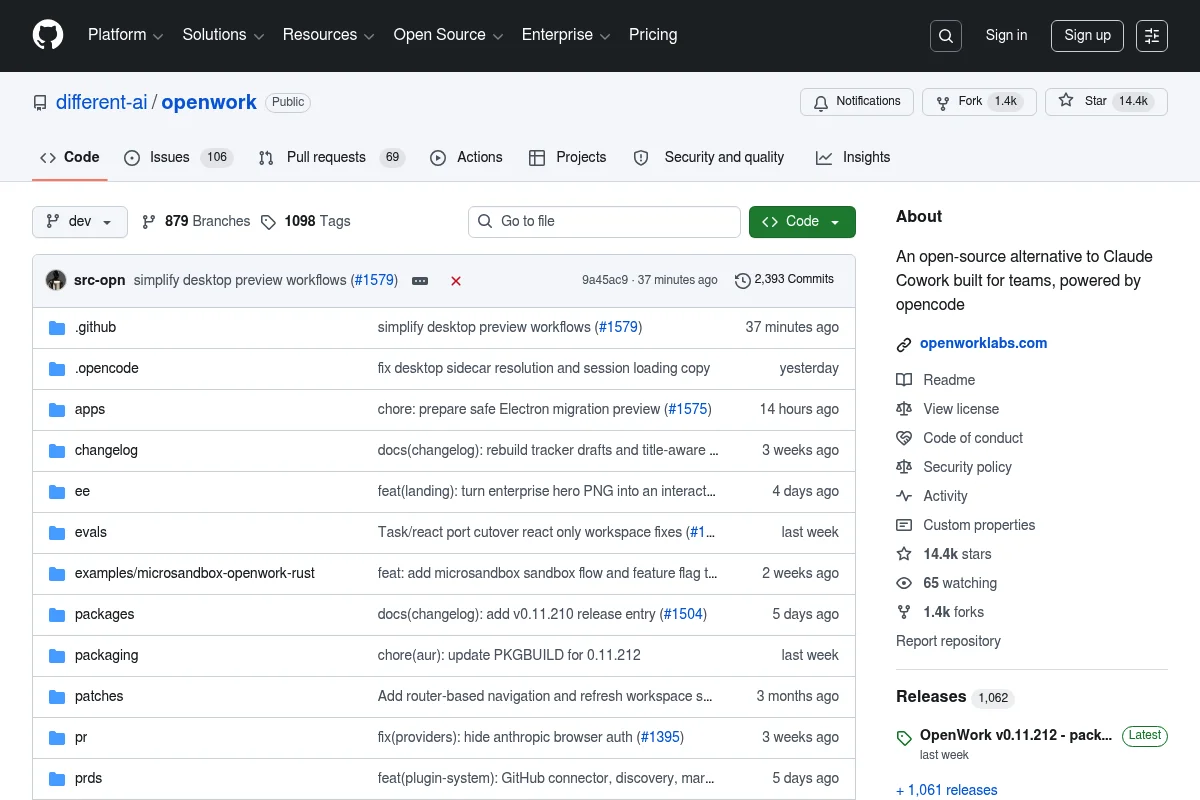Click the failed status X on latest commit
Viewport: 1200px width, 800px height.
(456, 281)
